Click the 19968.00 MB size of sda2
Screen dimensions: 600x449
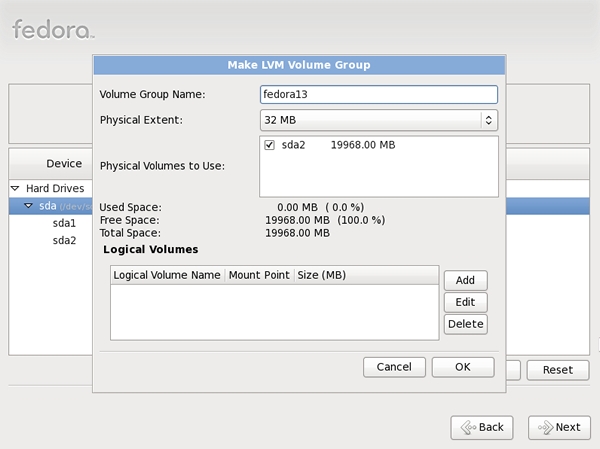tap(363, 145)
